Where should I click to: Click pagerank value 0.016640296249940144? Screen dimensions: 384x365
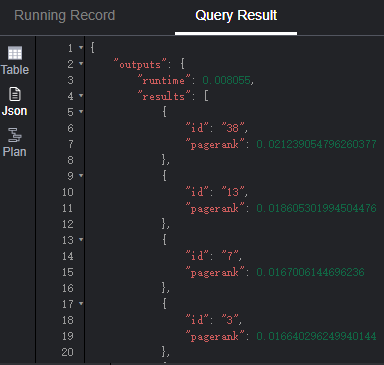[x=316, y=336]
